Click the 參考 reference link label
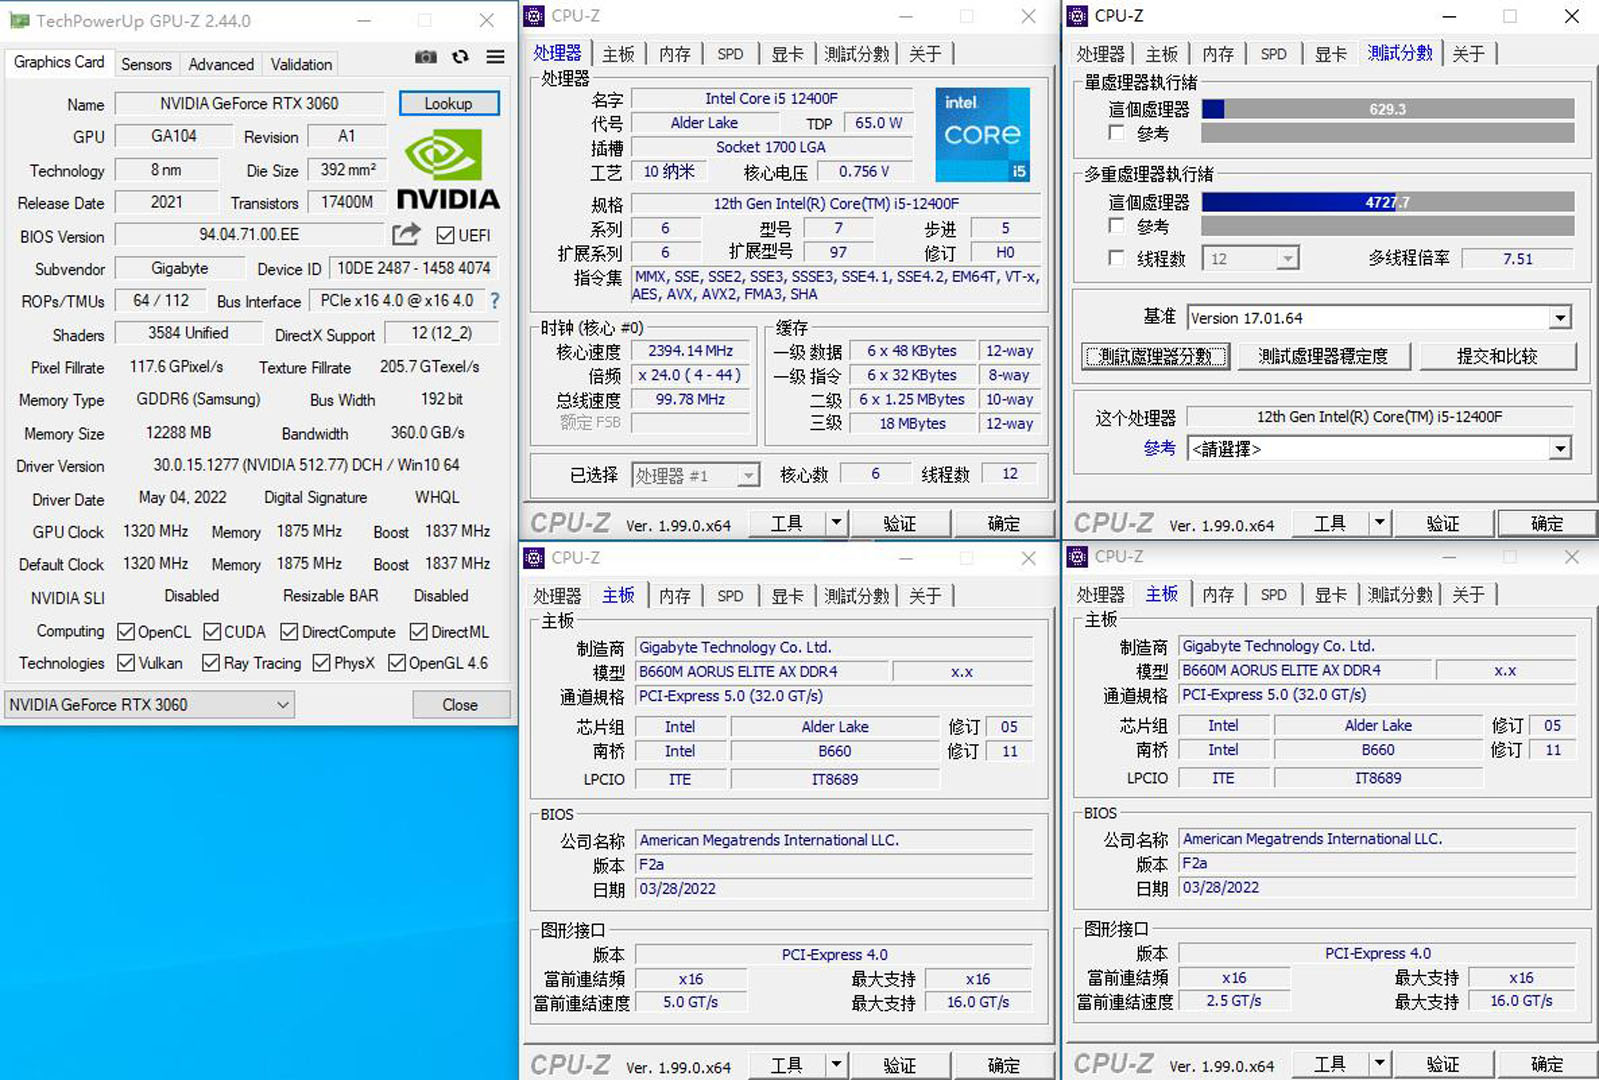Image resolution: width=1599 pixels, height=1080 pixels. (1159, 449)
